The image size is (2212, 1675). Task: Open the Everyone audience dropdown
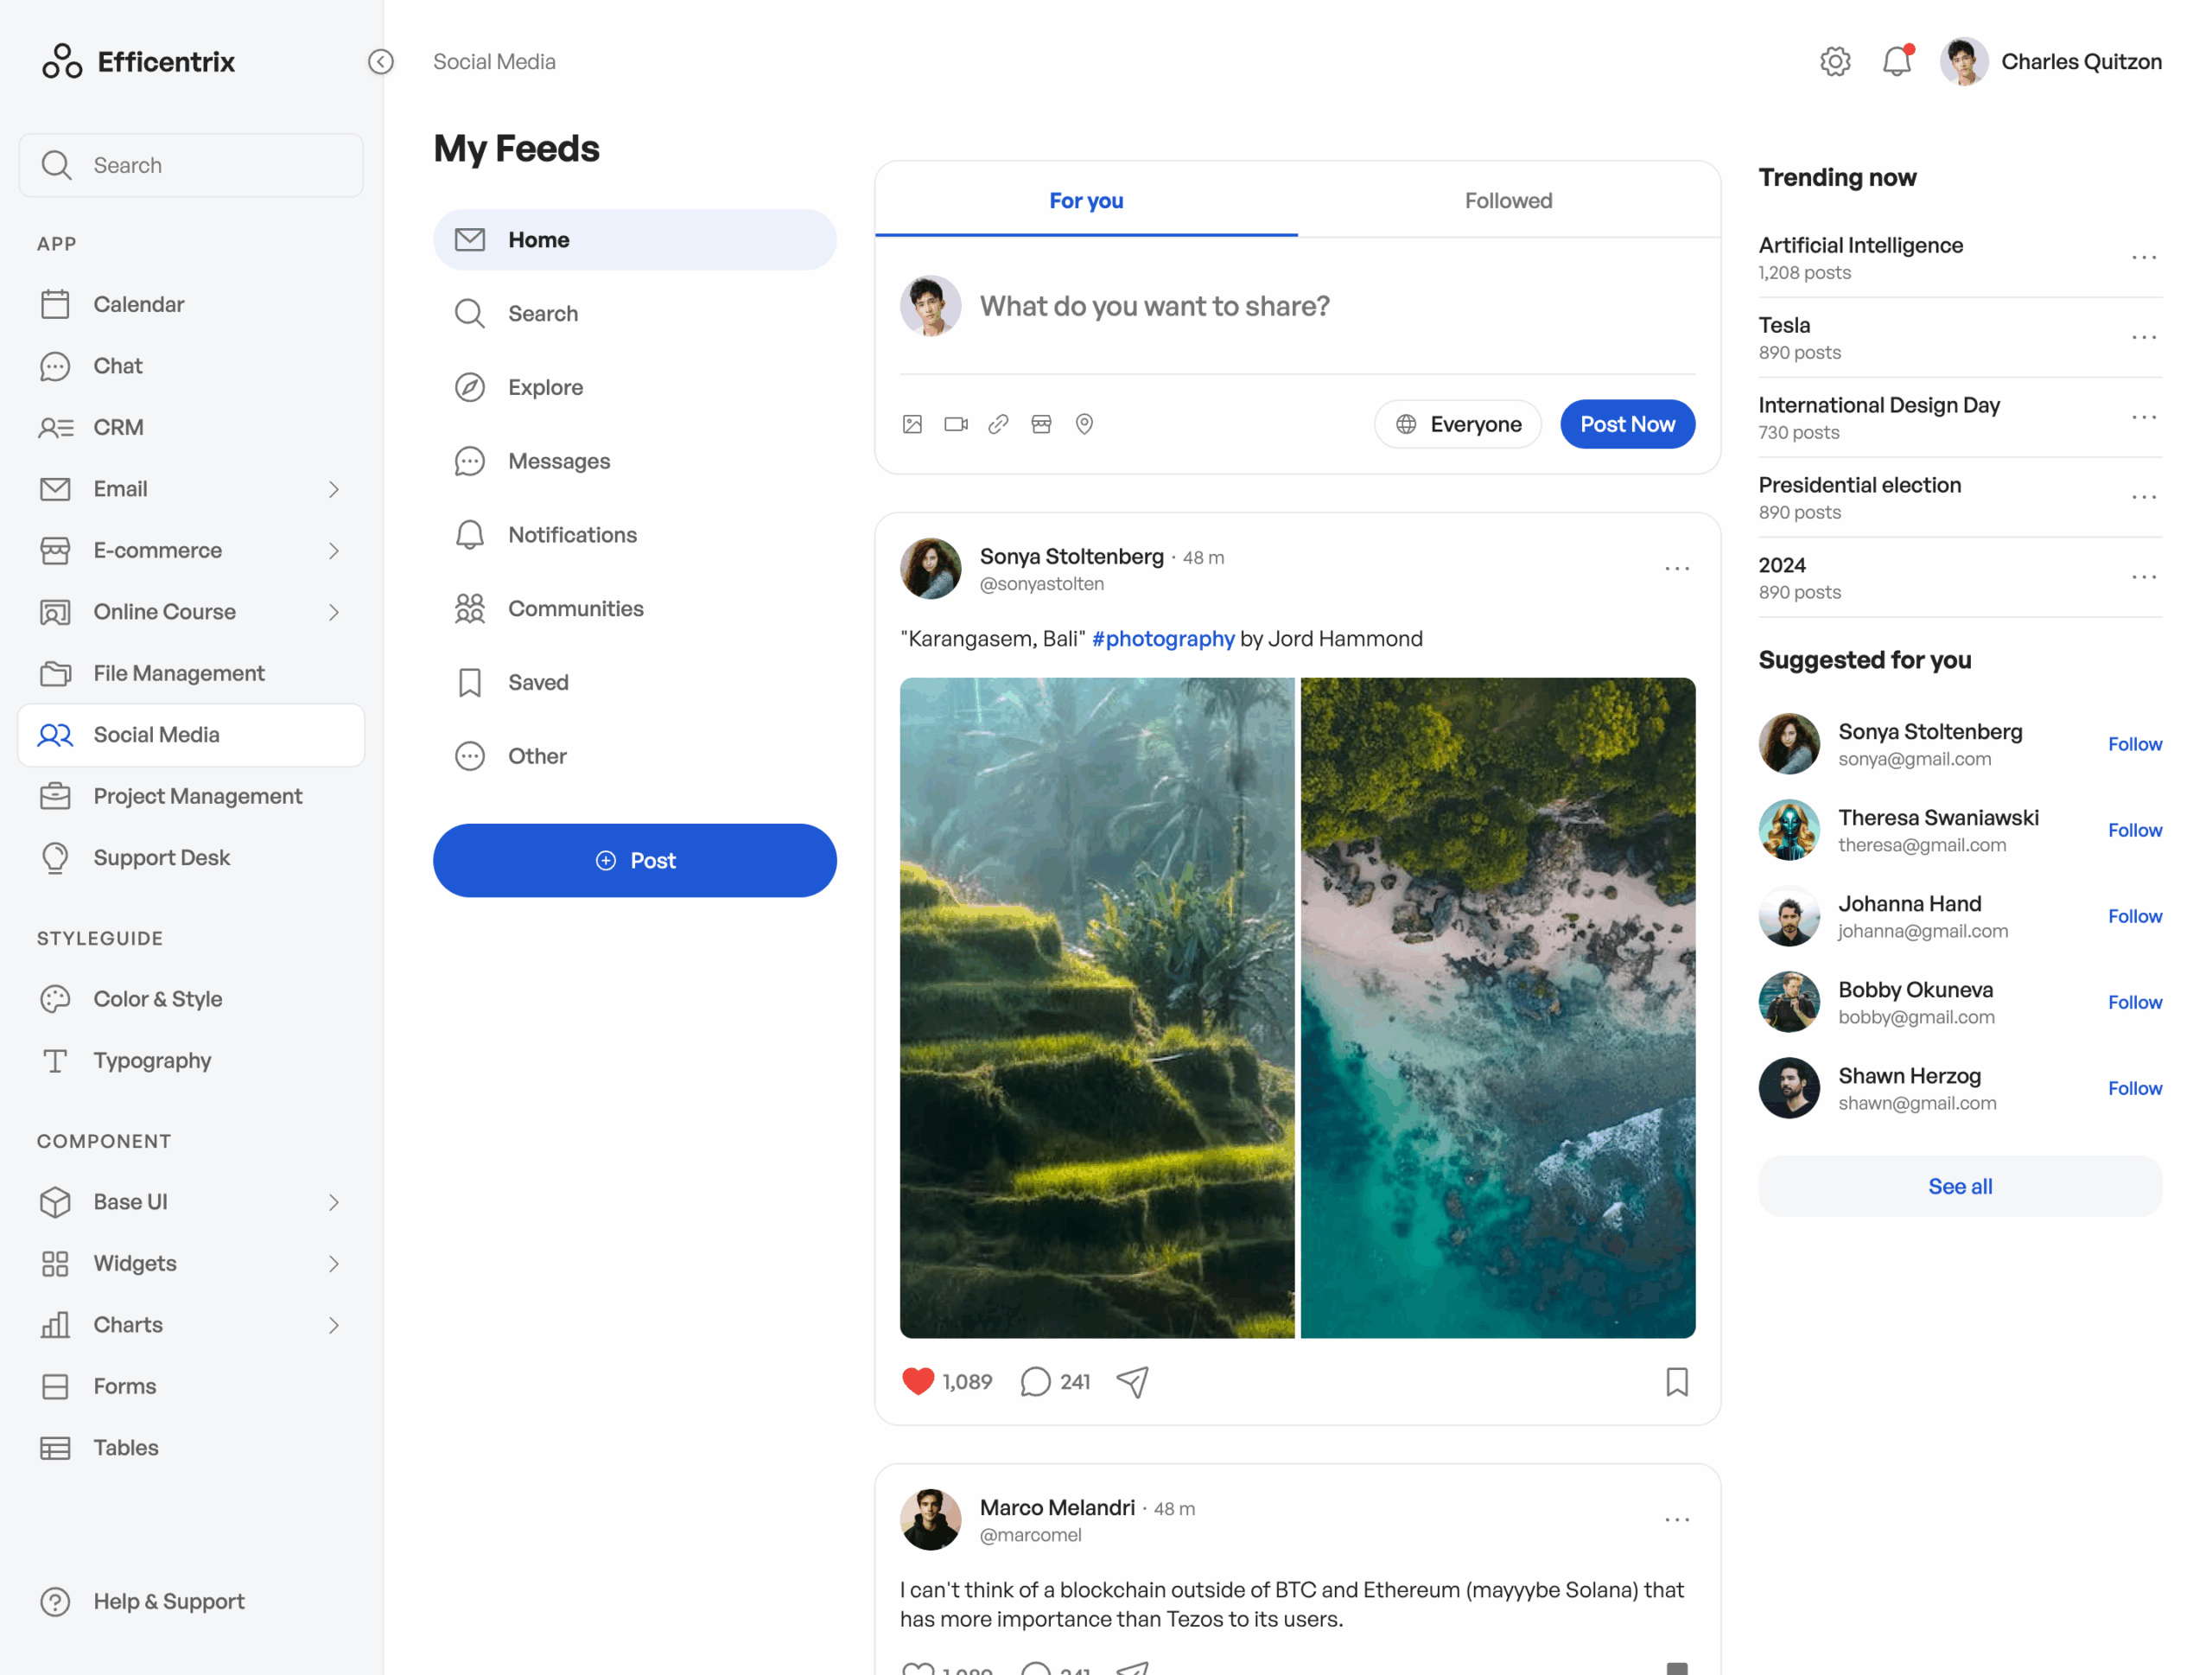[x=1458, y=424]
